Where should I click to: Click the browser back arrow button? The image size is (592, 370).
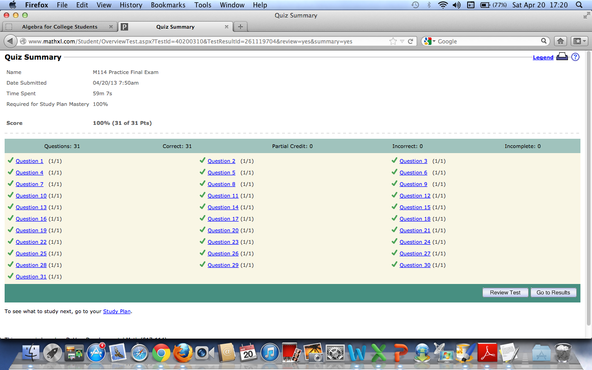pos(11,41)
